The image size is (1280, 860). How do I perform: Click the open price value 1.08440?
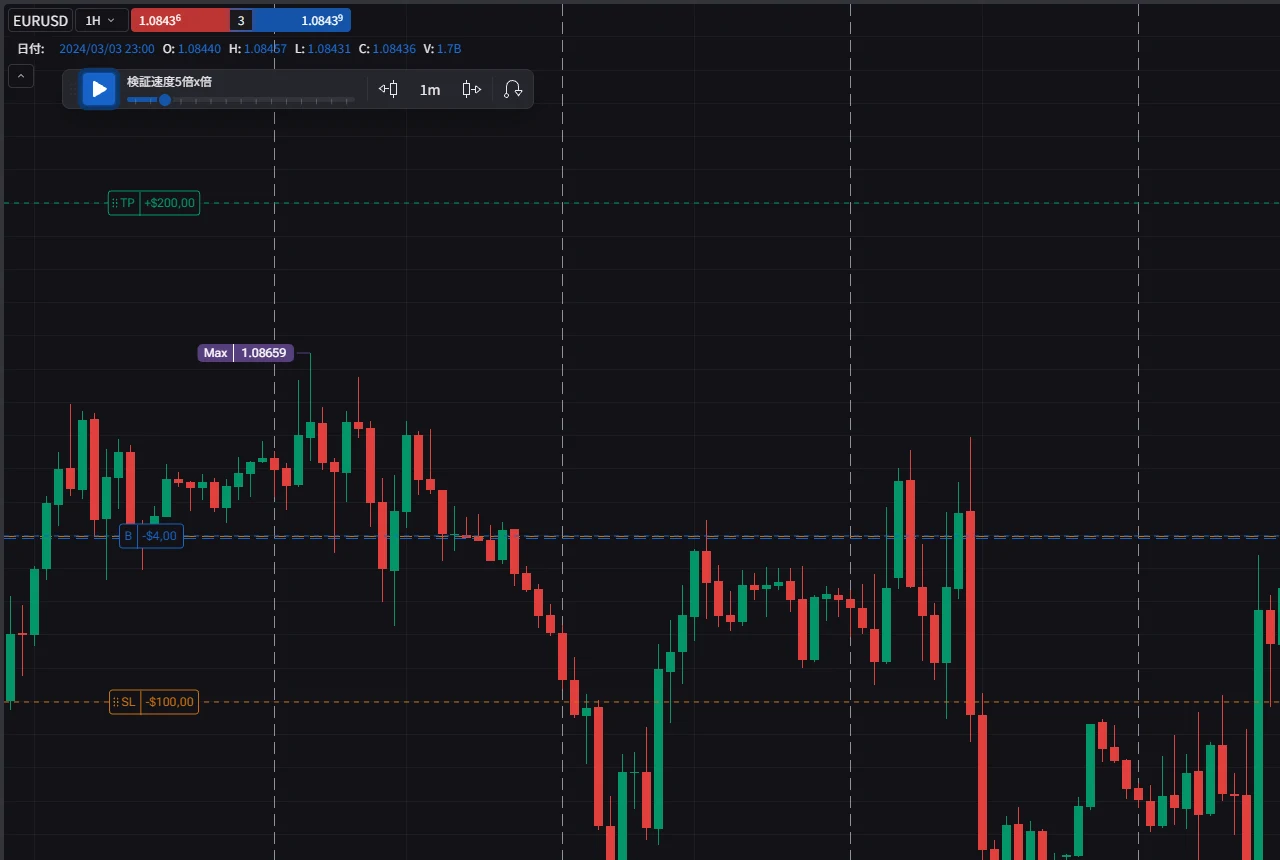coord(199,49)
